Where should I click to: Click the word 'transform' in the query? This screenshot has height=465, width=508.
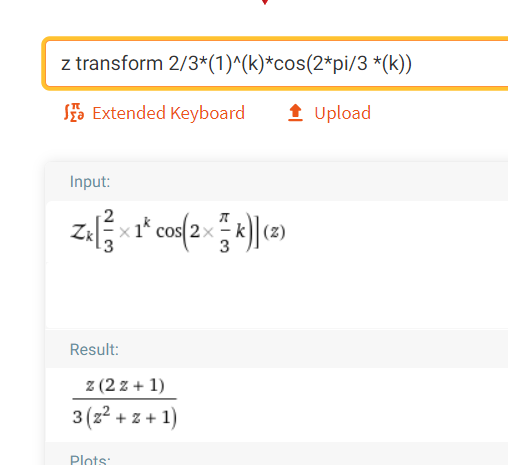point(119,63)
